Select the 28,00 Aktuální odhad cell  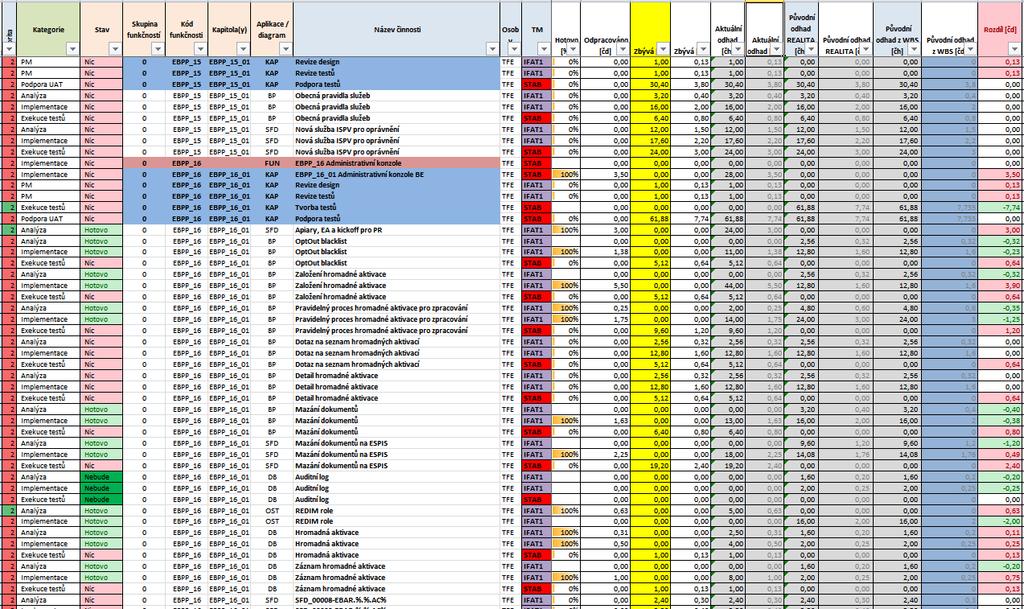(728, 174)
